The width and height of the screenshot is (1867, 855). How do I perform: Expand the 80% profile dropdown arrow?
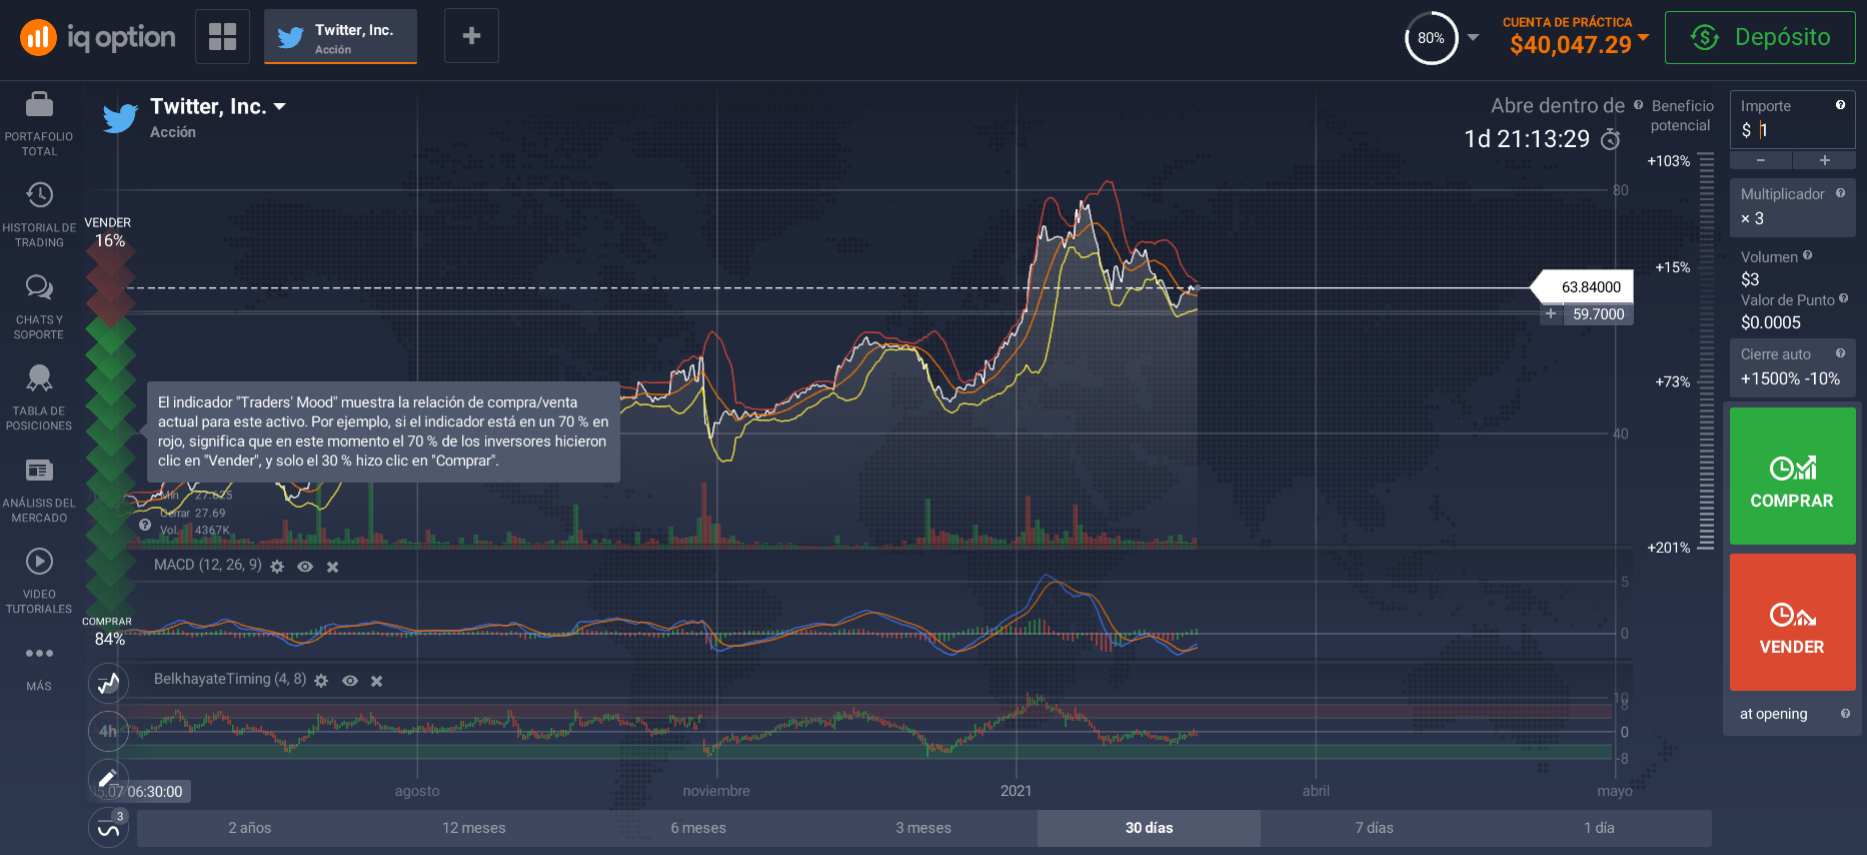1473,38
